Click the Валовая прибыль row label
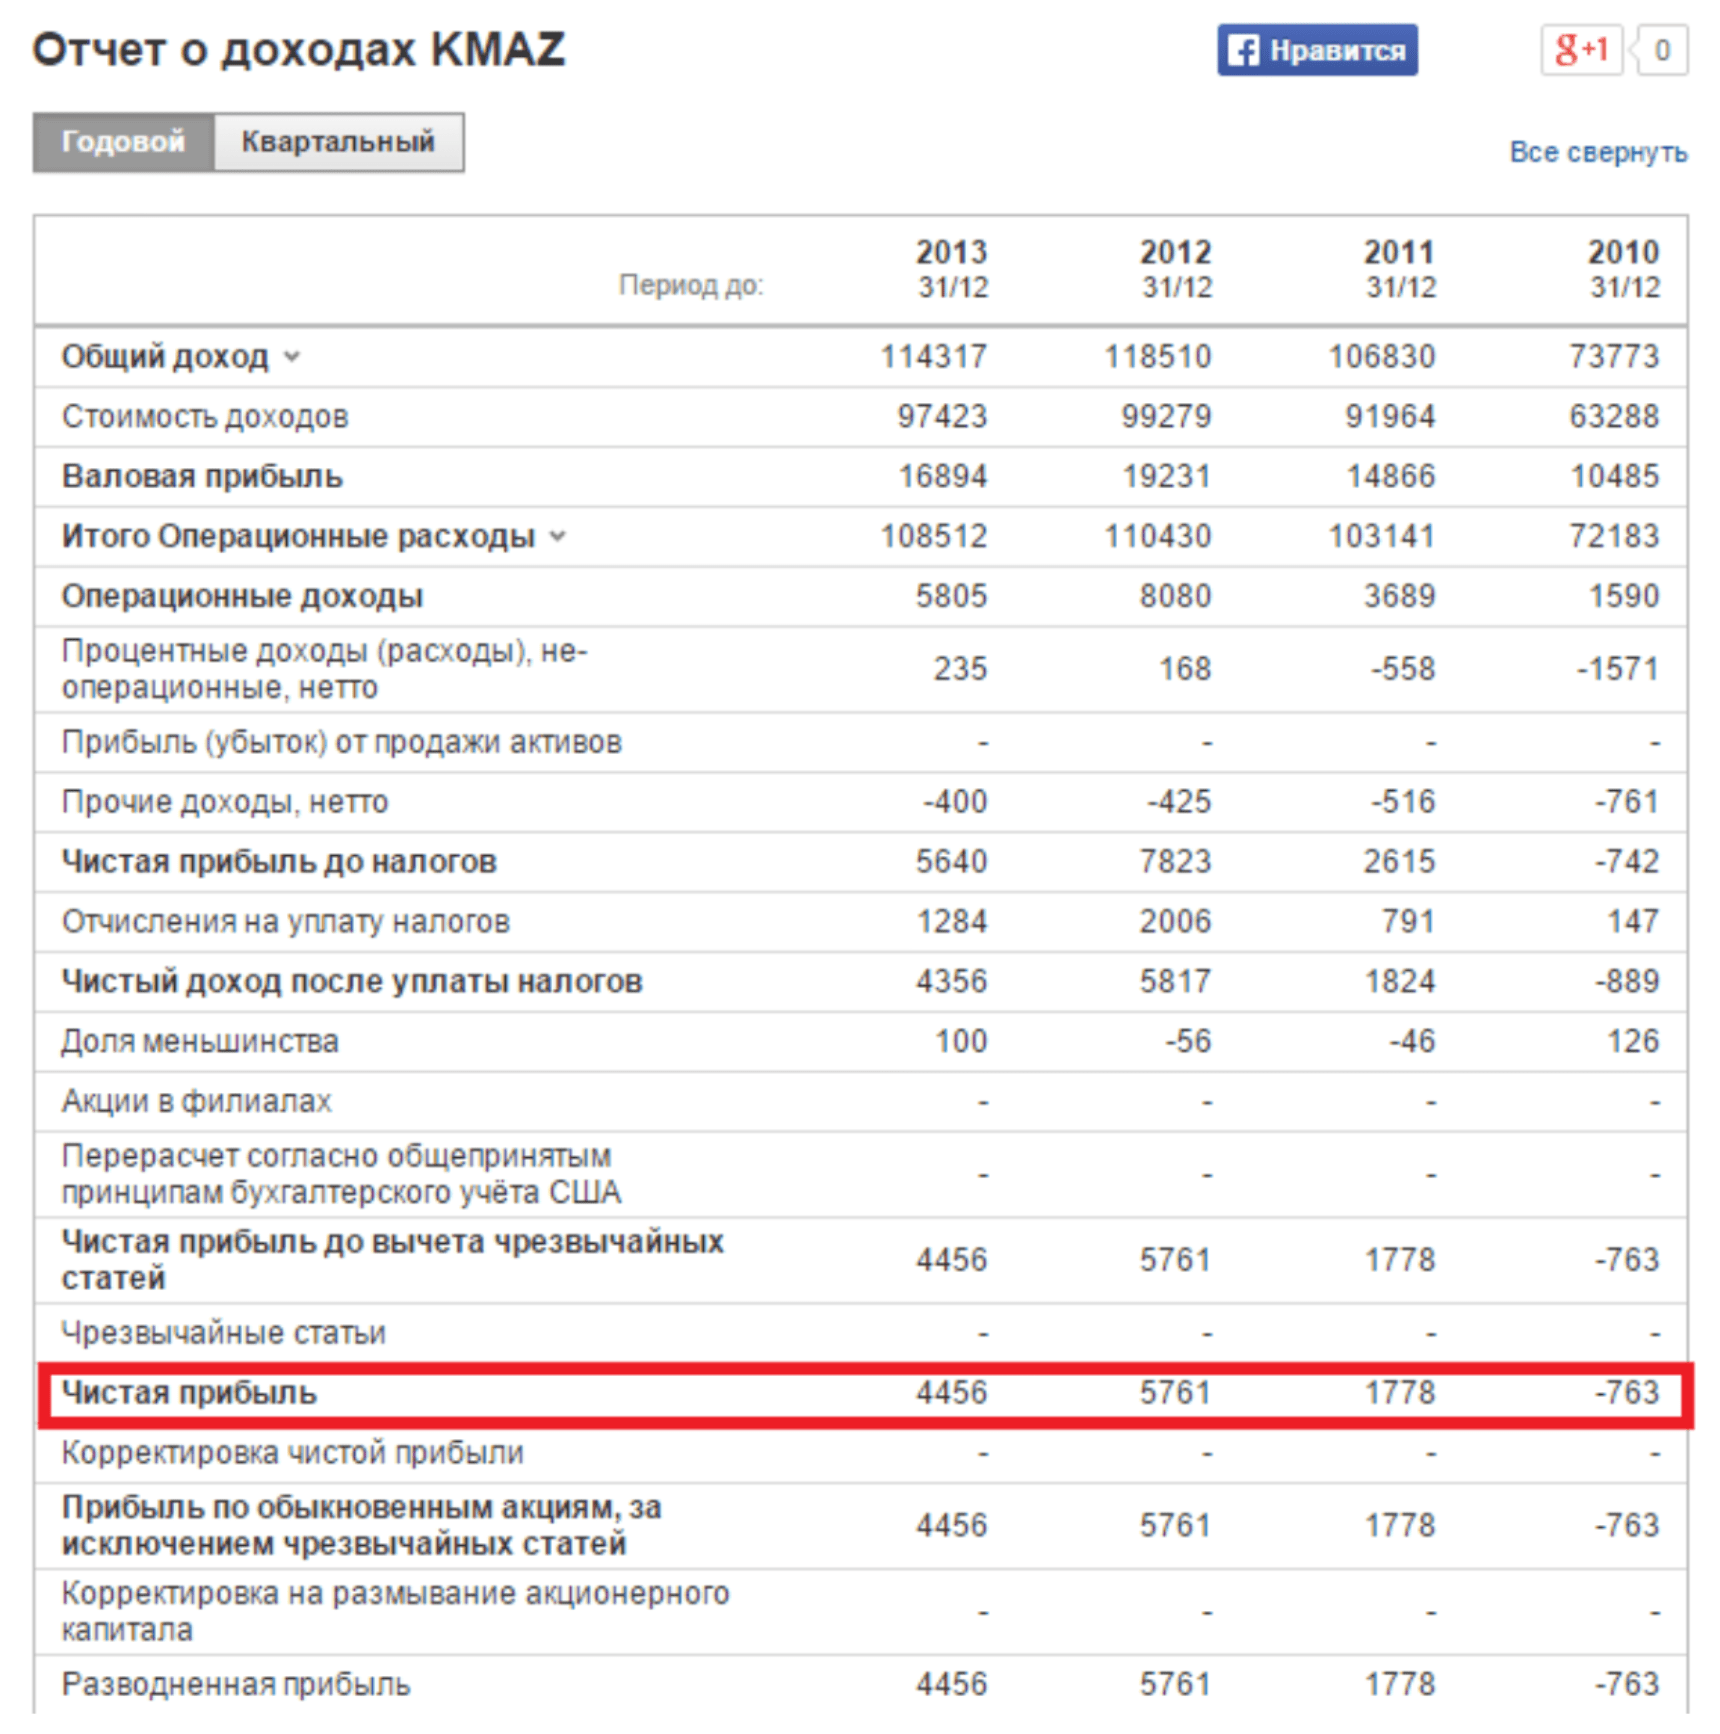Screen dimensions: 1720x1734 point(202,477)
